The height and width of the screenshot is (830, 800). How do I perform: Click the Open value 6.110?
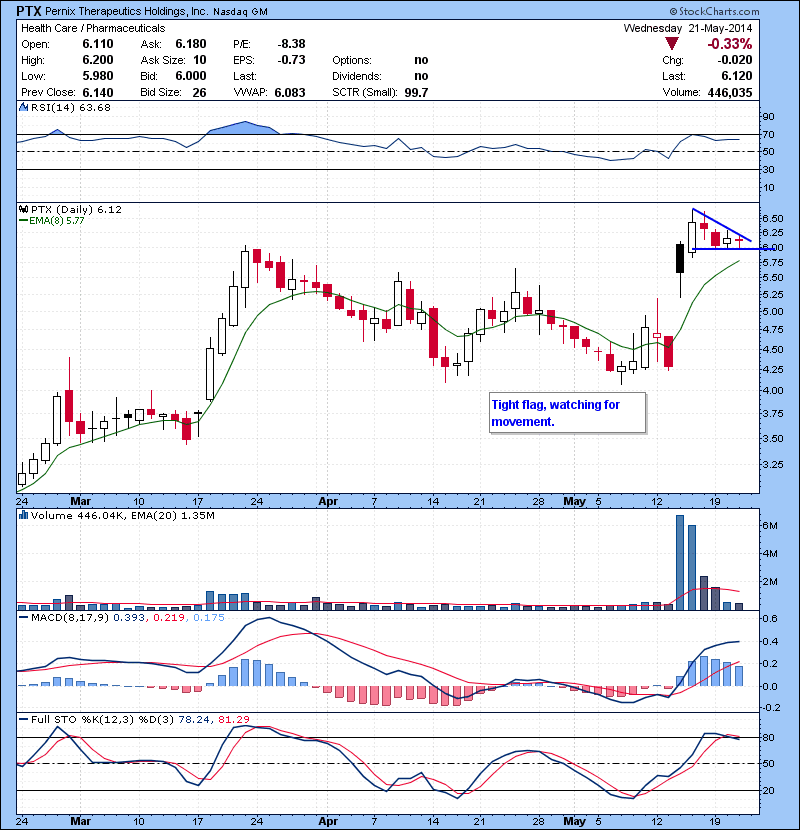[98, 44]
